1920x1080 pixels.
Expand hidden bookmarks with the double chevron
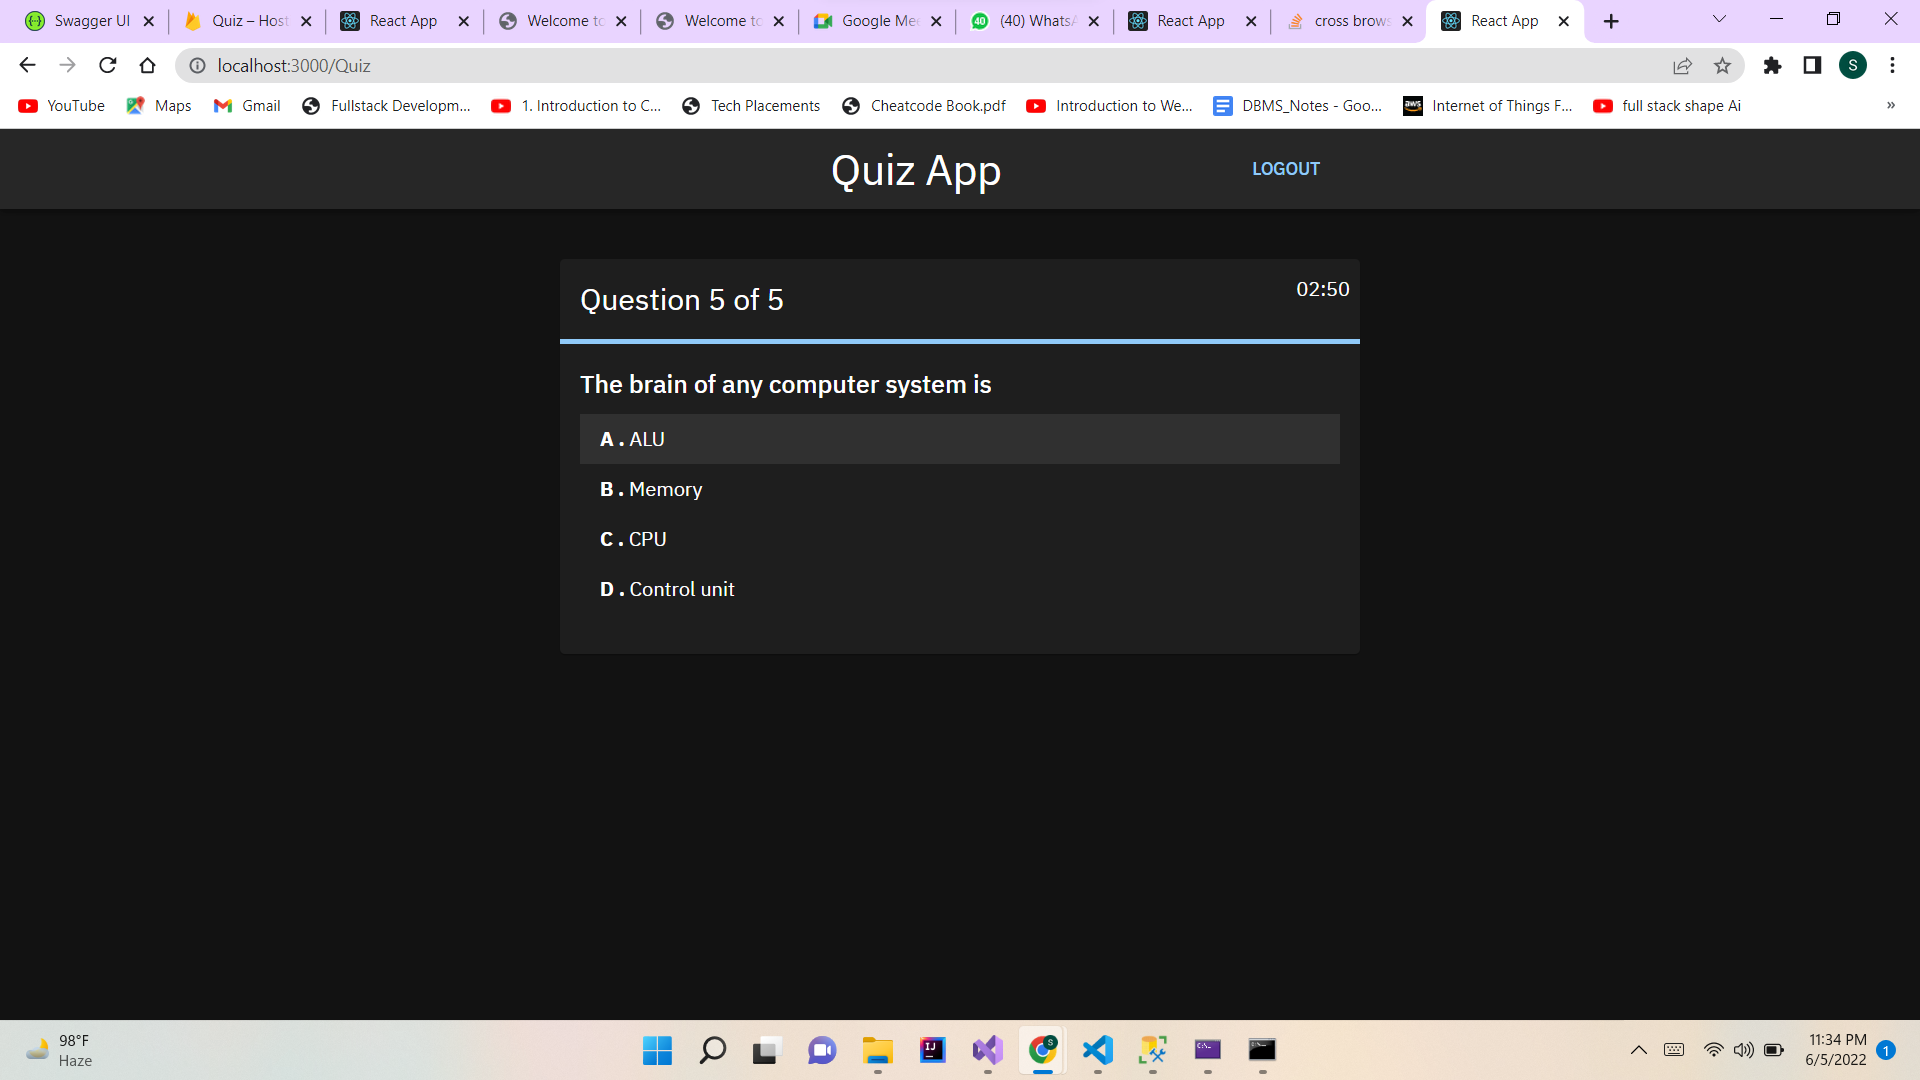1891,105
